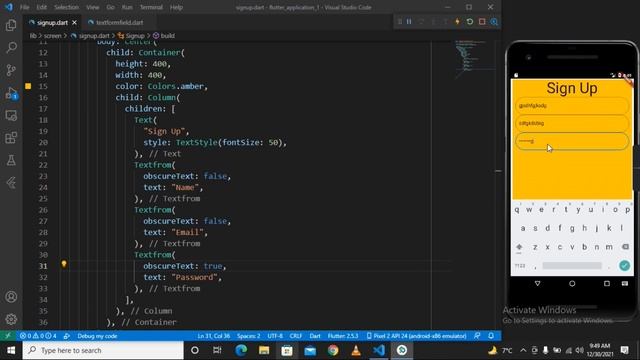
Task: Open the Flutter sidebar view
Action: point(11,182)
